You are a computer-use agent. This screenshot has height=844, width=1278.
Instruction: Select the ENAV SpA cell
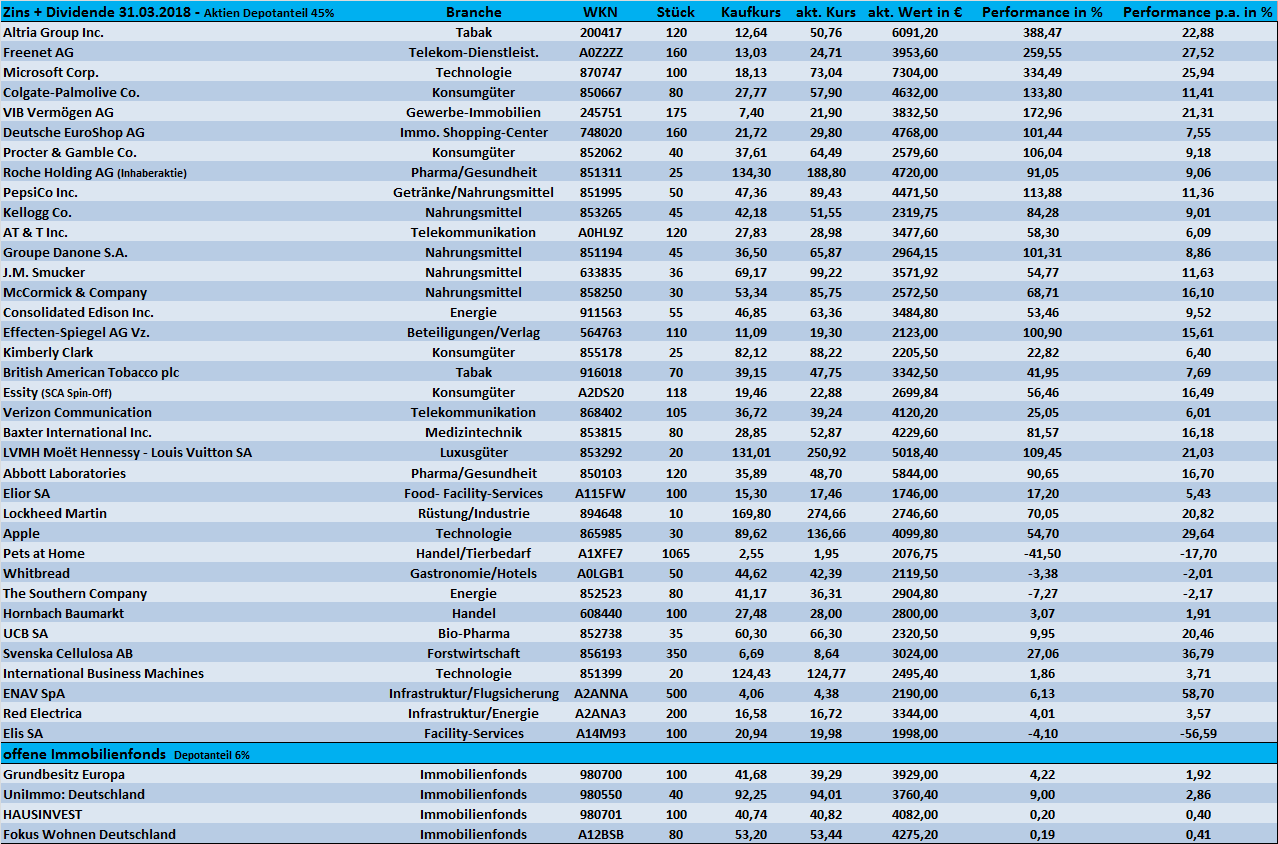tap(35, 693)
